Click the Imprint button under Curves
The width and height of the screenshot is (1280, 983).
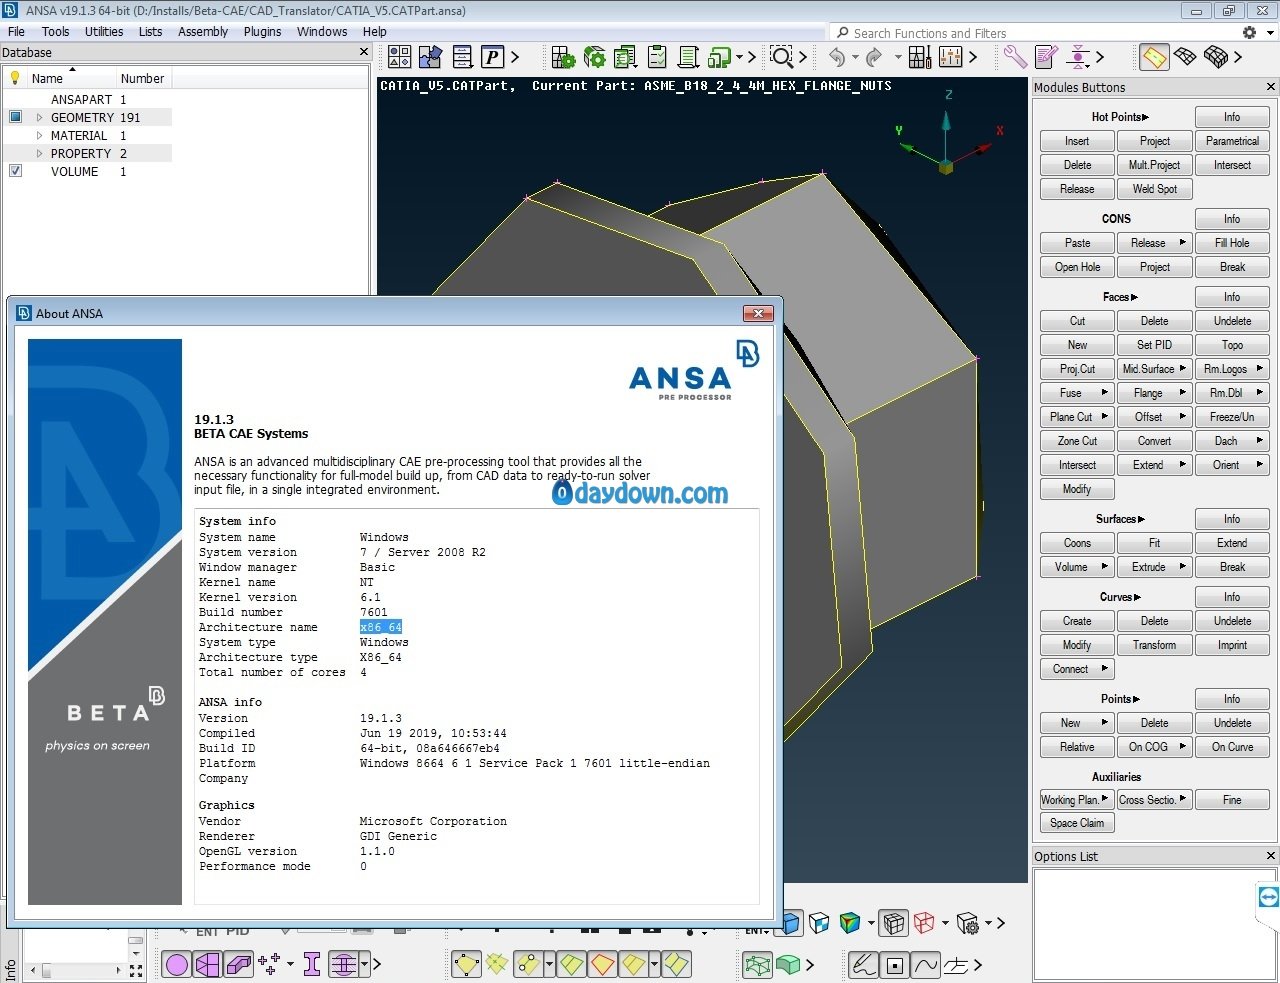(1232, 645)
